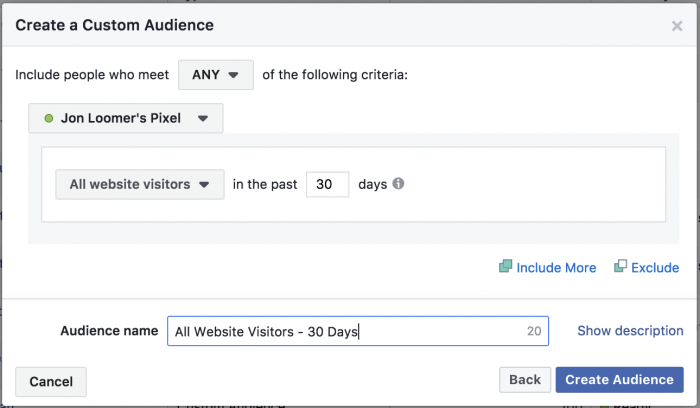Click the Create a Custom Audience title

(114, 24)
